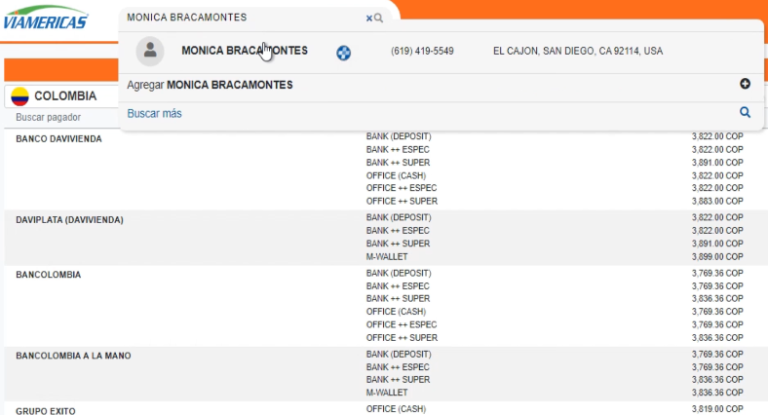
Task: Clear the search text with the X icon
Action: [369, 18]
